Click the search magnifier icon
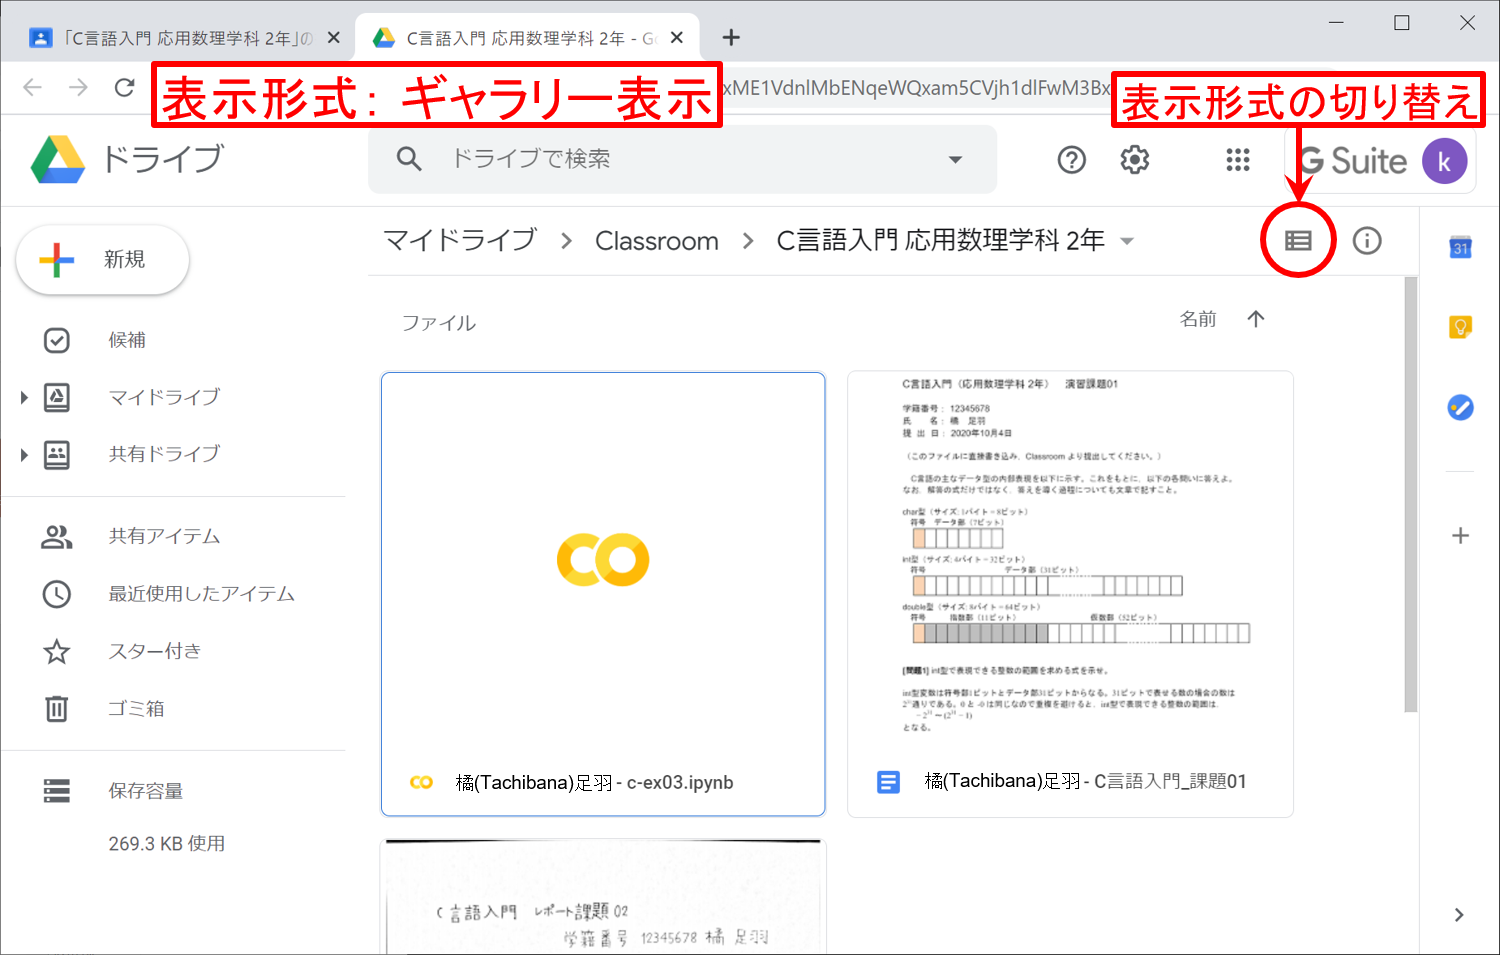This screenshot has width=1505, height=955. tap(409, 159)
